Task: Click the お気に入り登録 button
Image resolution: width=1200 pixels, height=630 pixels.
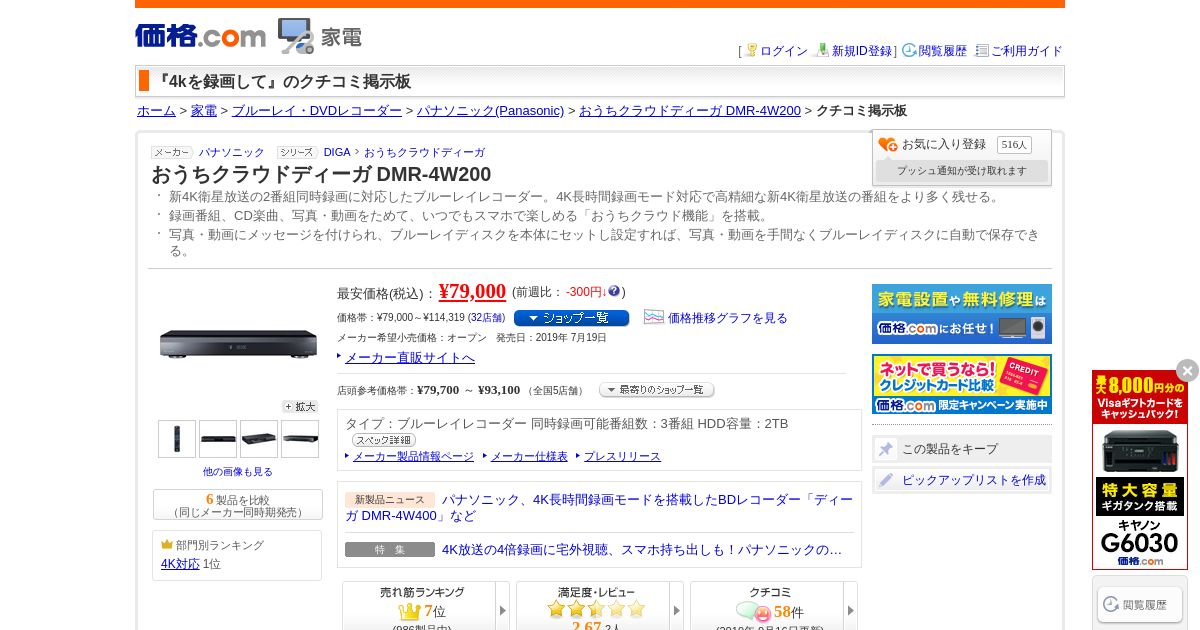Action: click(x=944, y=145)
